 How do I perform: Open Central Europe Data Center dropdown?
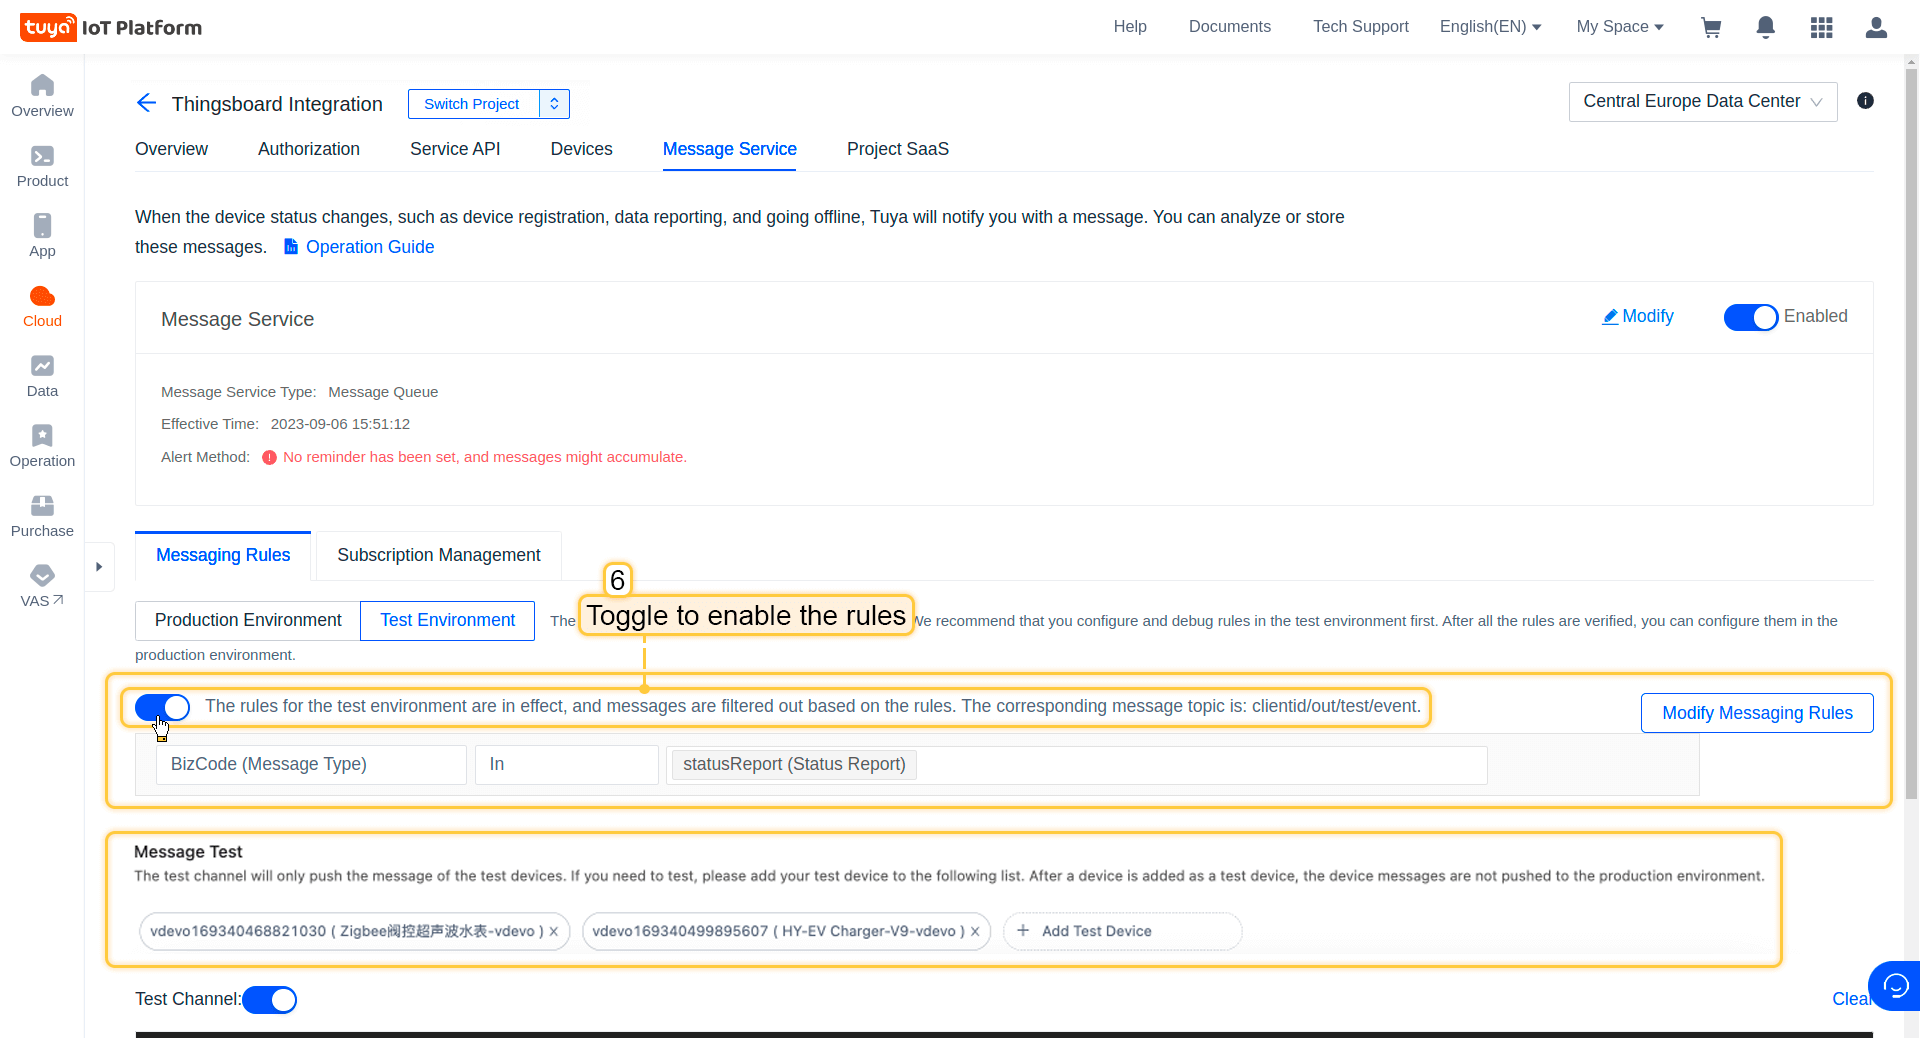(x=1702, y=102)
